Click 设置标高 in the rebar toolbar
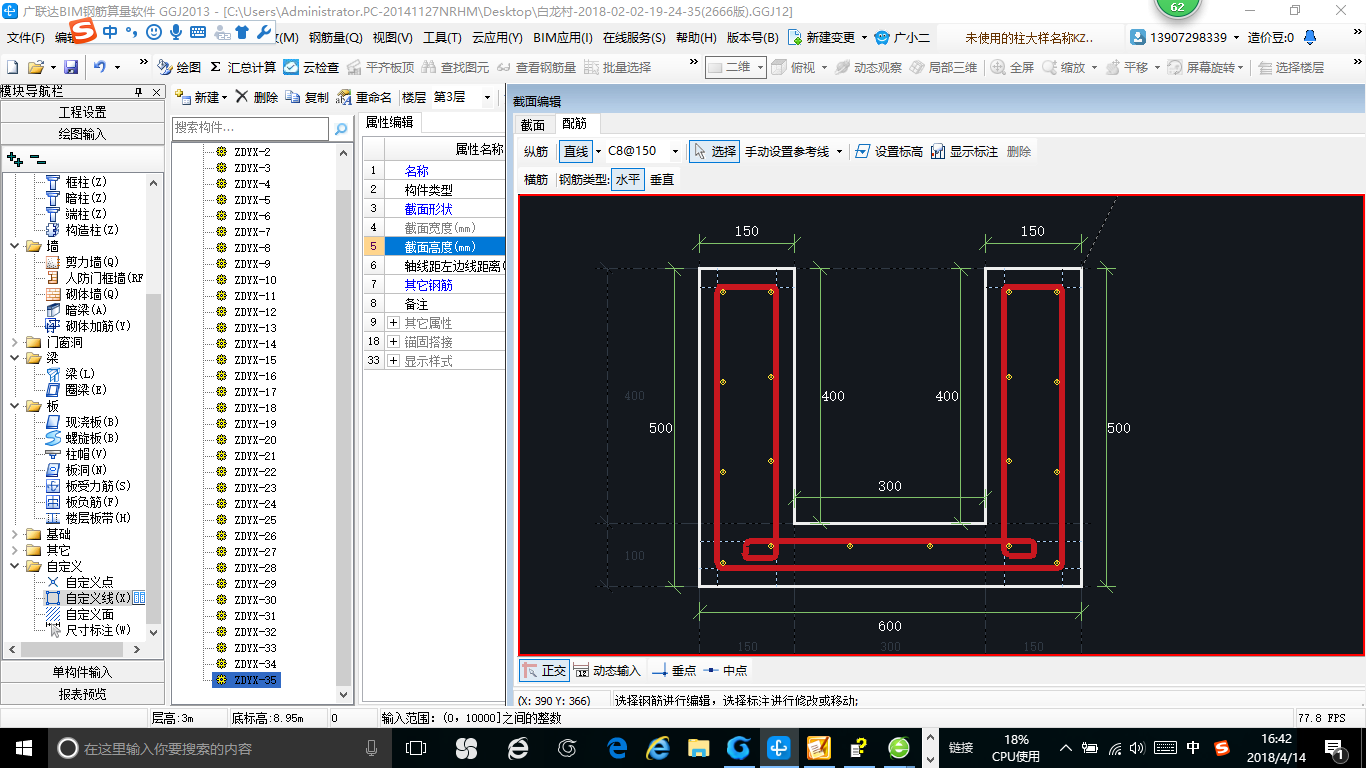The image size is (1366, 768). pos(888,151)
